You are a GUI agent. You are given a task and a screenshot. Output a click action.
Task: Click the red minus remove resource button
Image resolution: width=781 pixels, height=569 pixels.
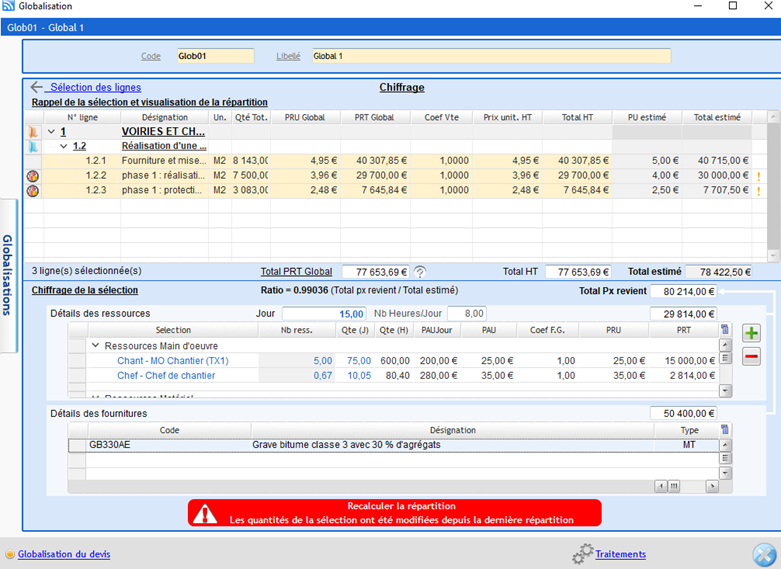[x=751, y=356]
